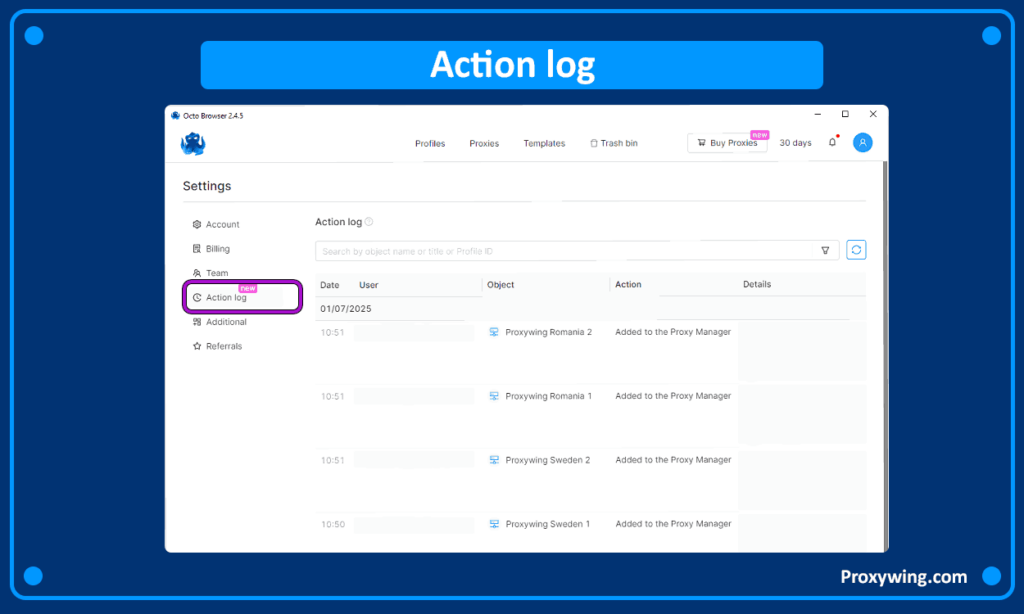Go to the Proxies tab
The width and height of the screenshot is (1024, 614).
[484, 144]
